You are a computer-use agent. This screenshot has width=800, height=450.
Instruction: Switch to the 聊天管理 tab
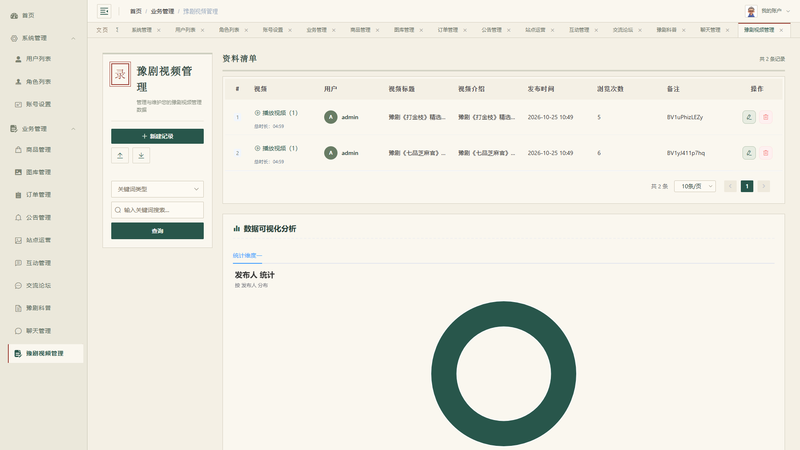pyautogui.click(x=710, y=30)
